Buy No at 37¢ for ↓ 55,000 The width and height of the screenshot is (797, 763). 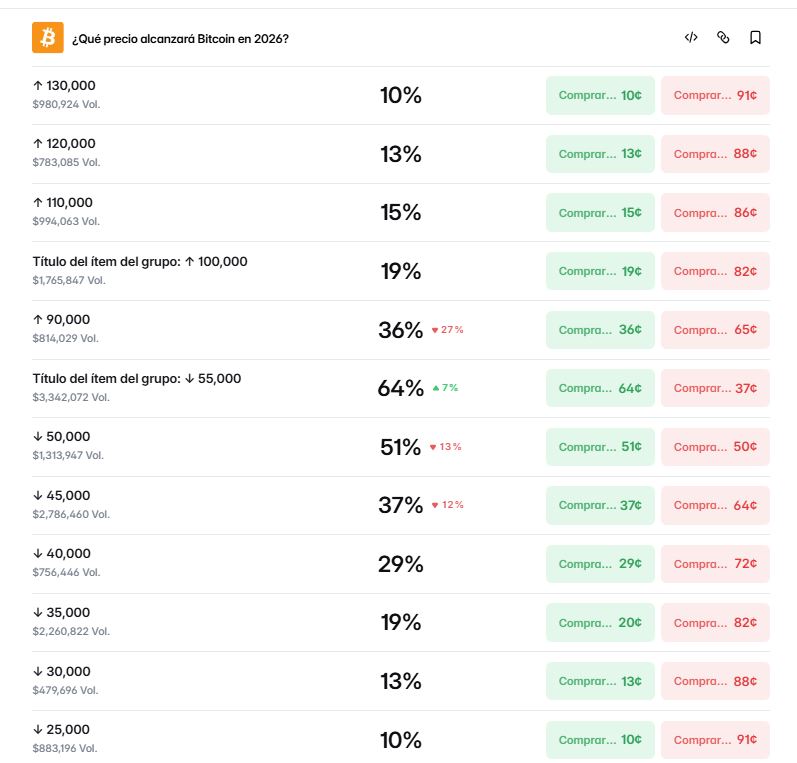point(715,388)
